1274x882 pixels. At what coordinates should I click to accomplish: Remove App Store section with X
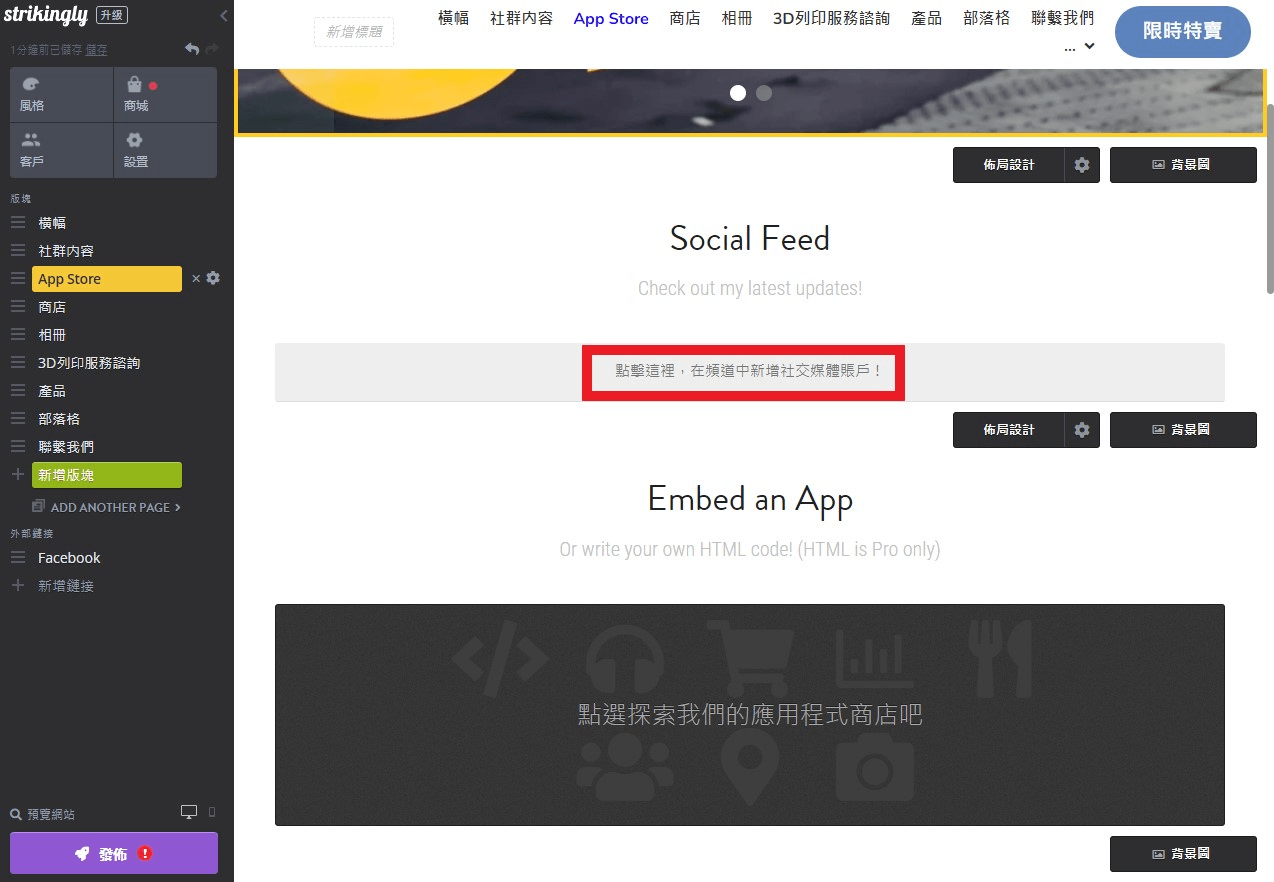pyautogui.click(x=196, y=279)
